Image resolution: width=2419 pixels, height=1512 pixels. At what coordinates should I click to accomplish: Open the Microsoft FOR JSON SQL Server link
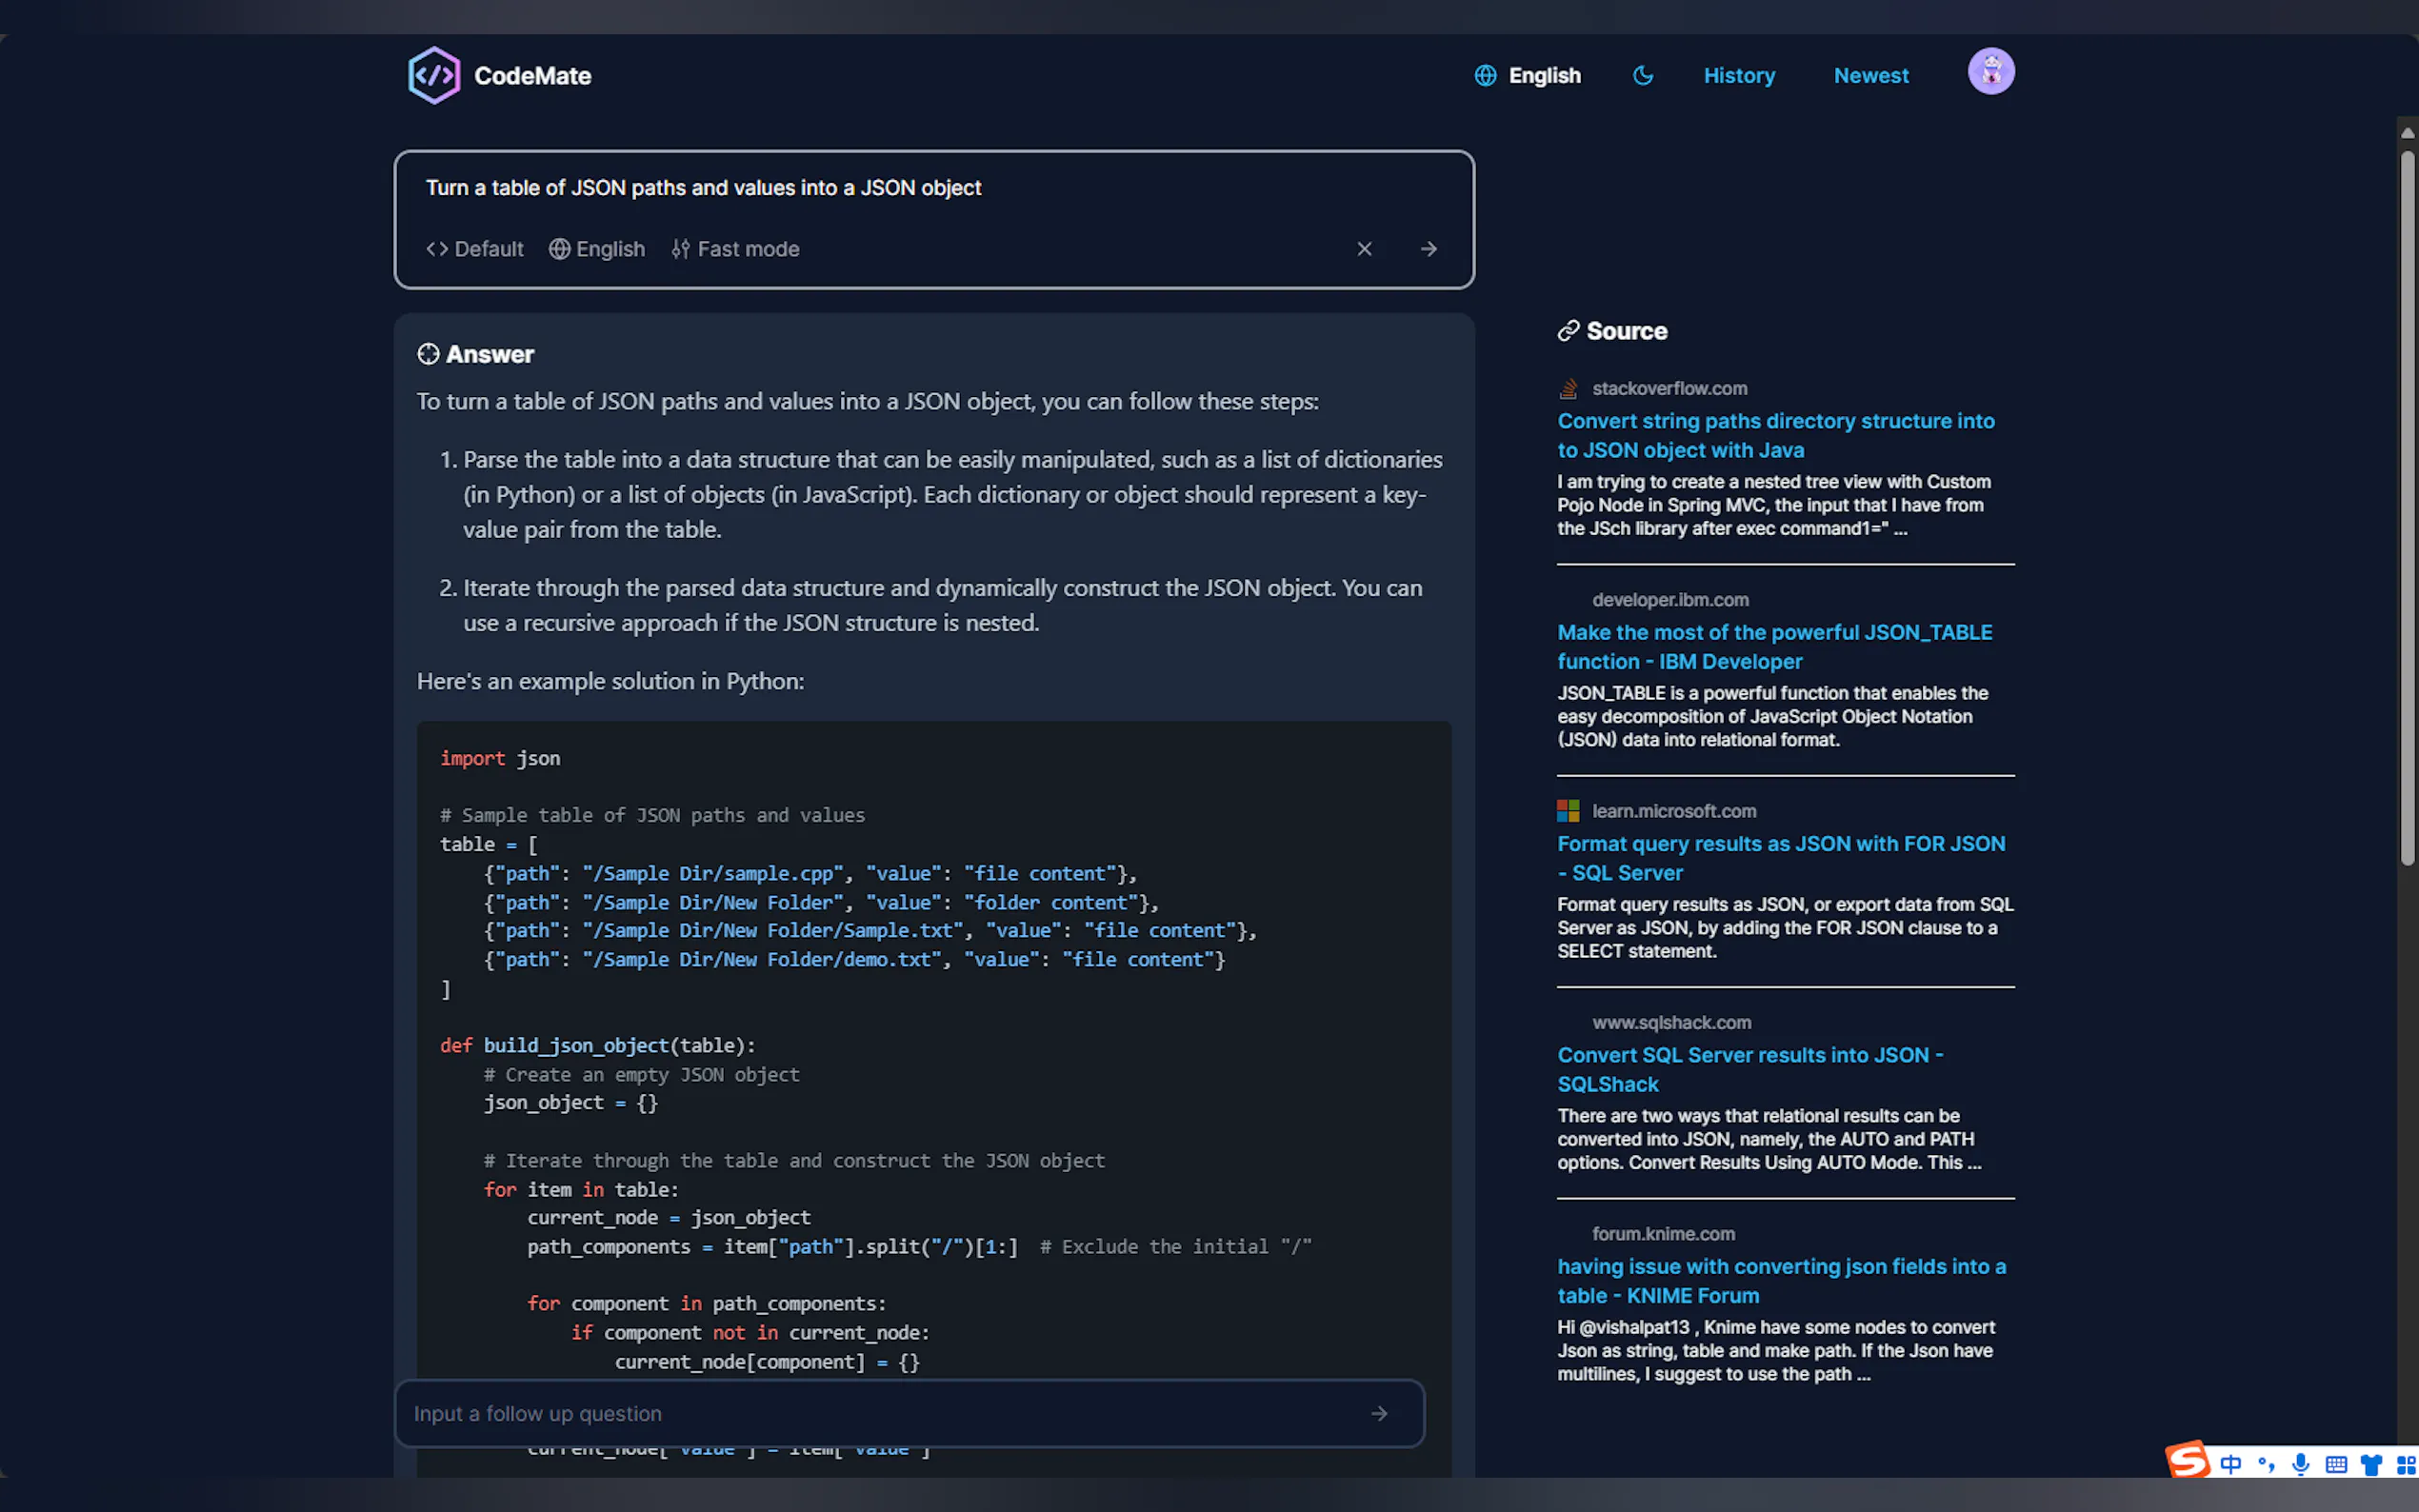[x=1780, y=858]
